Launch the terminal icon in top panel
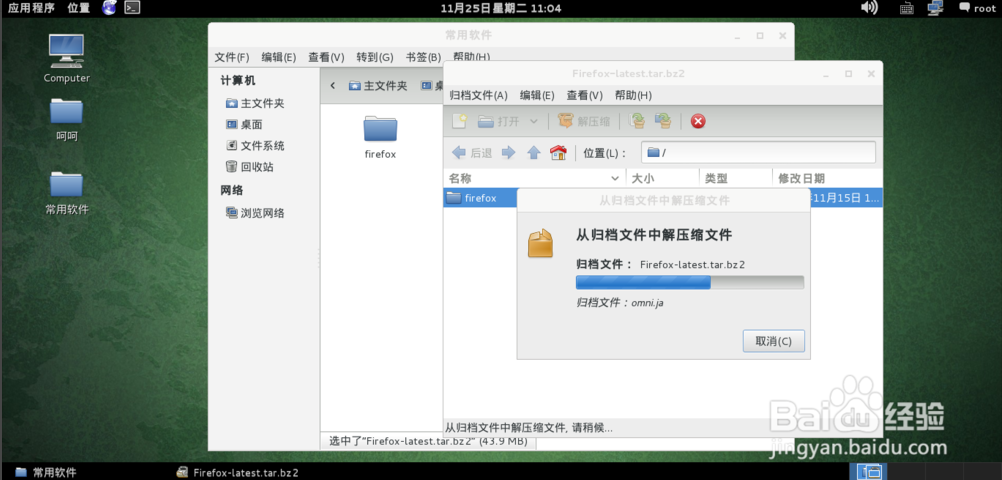 pos(132,8)
